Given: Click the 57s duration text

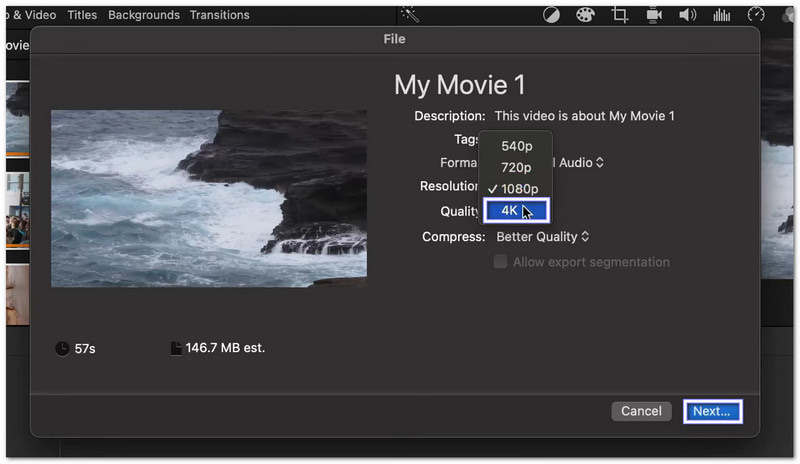Looking at the screenshot, I should (x=85, y=349).
